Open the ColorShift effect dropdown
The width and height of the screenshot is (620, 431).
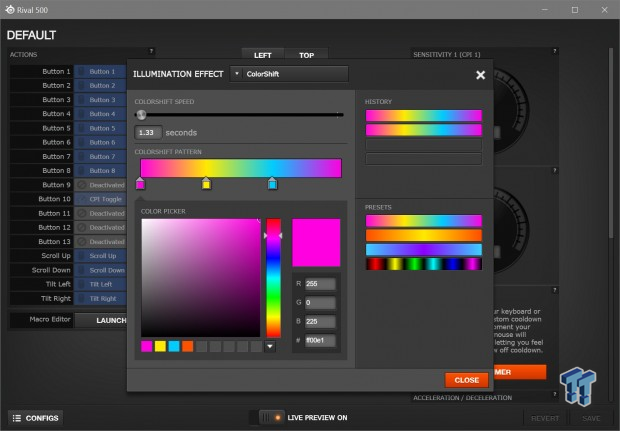289,74
